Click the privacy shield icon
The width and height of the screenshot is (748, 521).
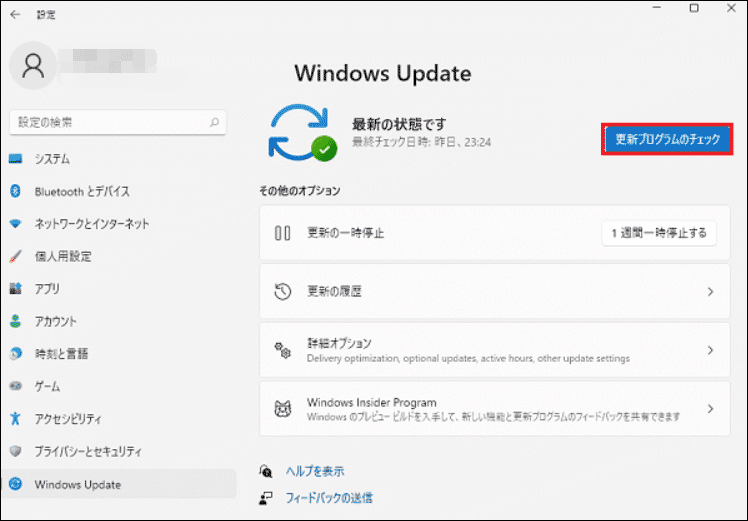pyautogui.click(x=15, y=451)
